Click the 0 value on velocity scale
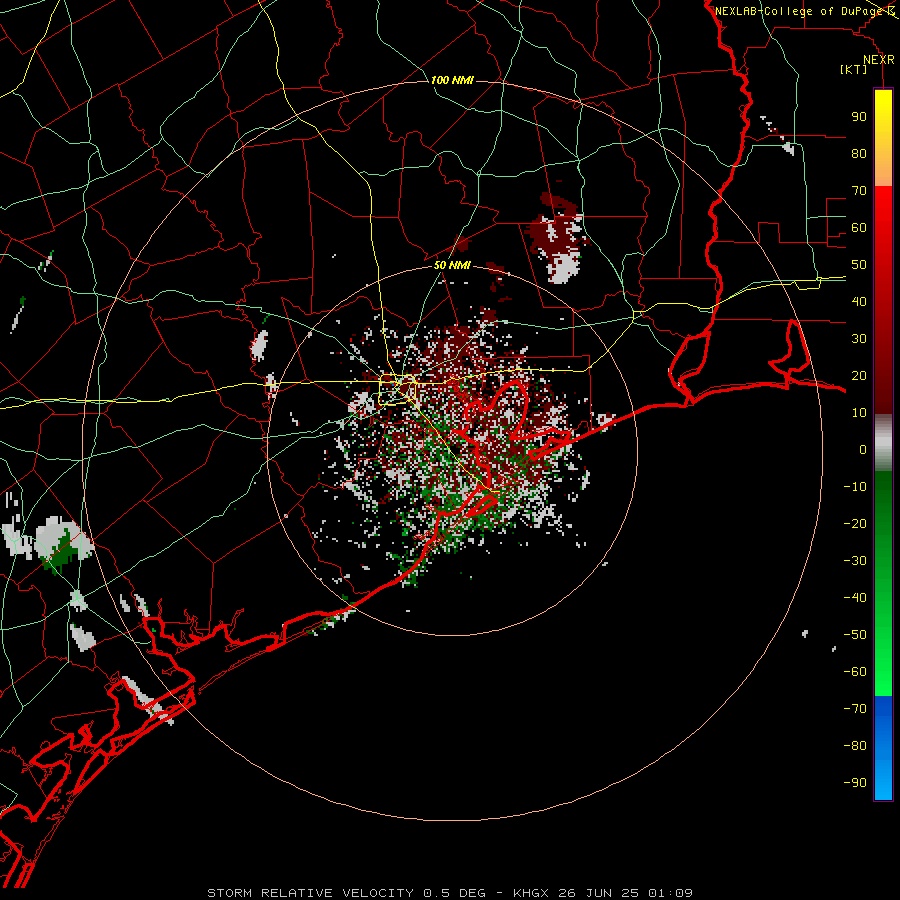The height and width of the screenshot is (900, 900). tap(863, 449)
